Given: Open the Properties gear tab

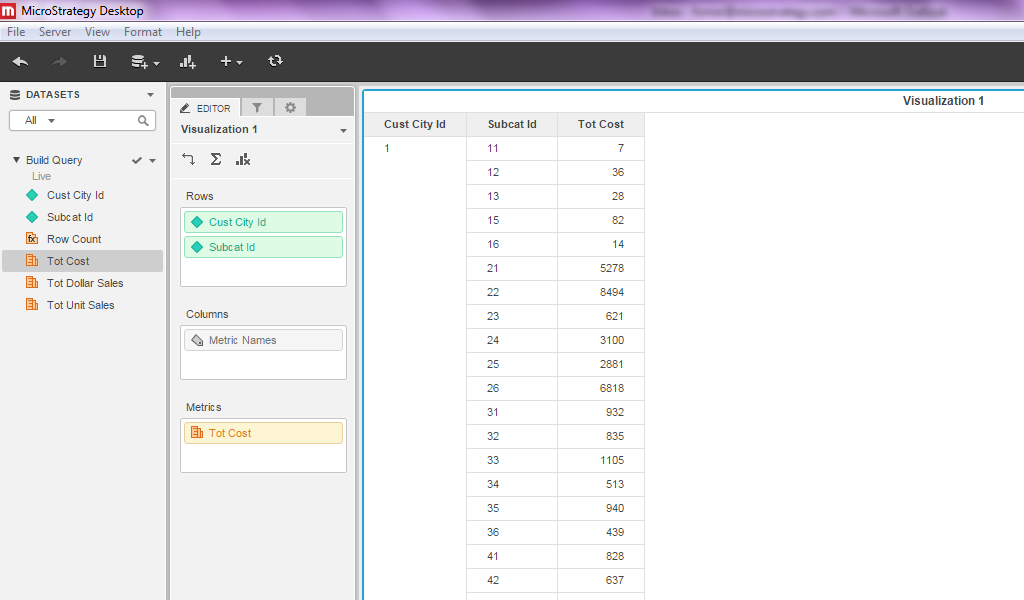Looking at the screenshot, I should point(290,108).
